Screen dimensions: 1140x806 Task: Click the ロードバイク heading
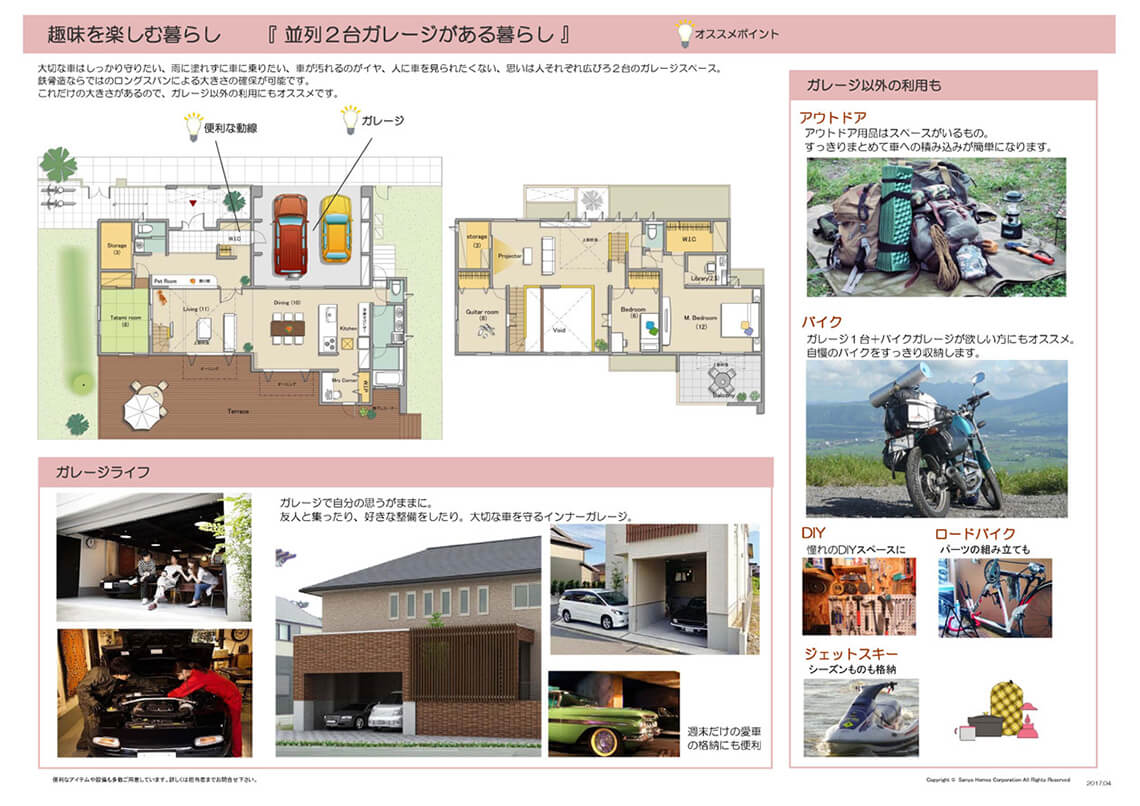click(x=975, y=533)
